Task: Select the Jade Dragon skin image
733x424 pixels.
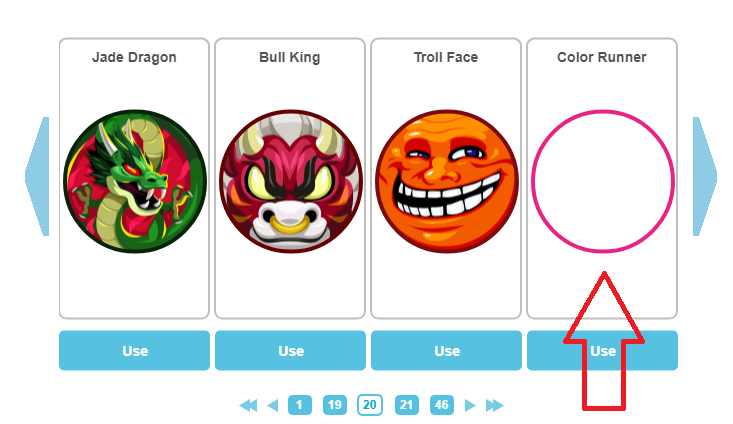Action: (x=135, y=181)
